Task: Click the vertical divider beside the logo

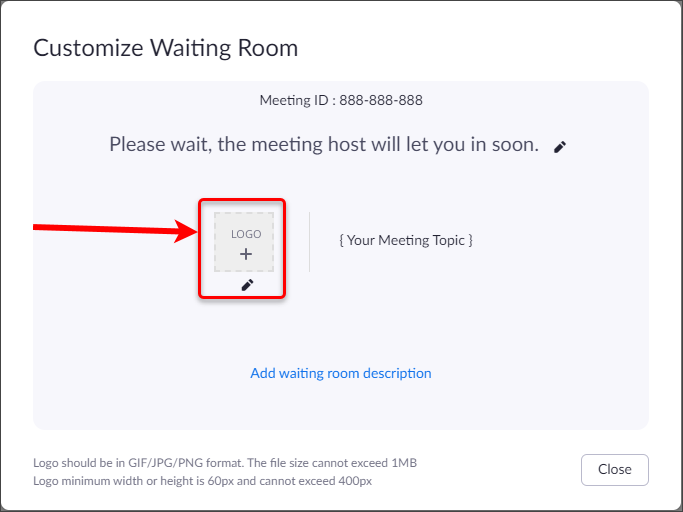Action: coord(309,241)
